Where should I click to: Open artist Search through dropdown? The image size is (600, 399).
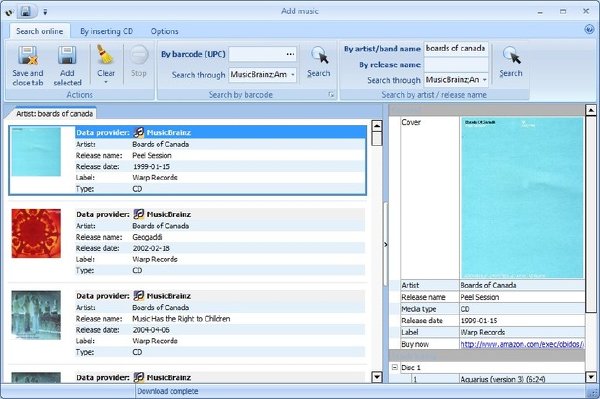tap(484, 80)
